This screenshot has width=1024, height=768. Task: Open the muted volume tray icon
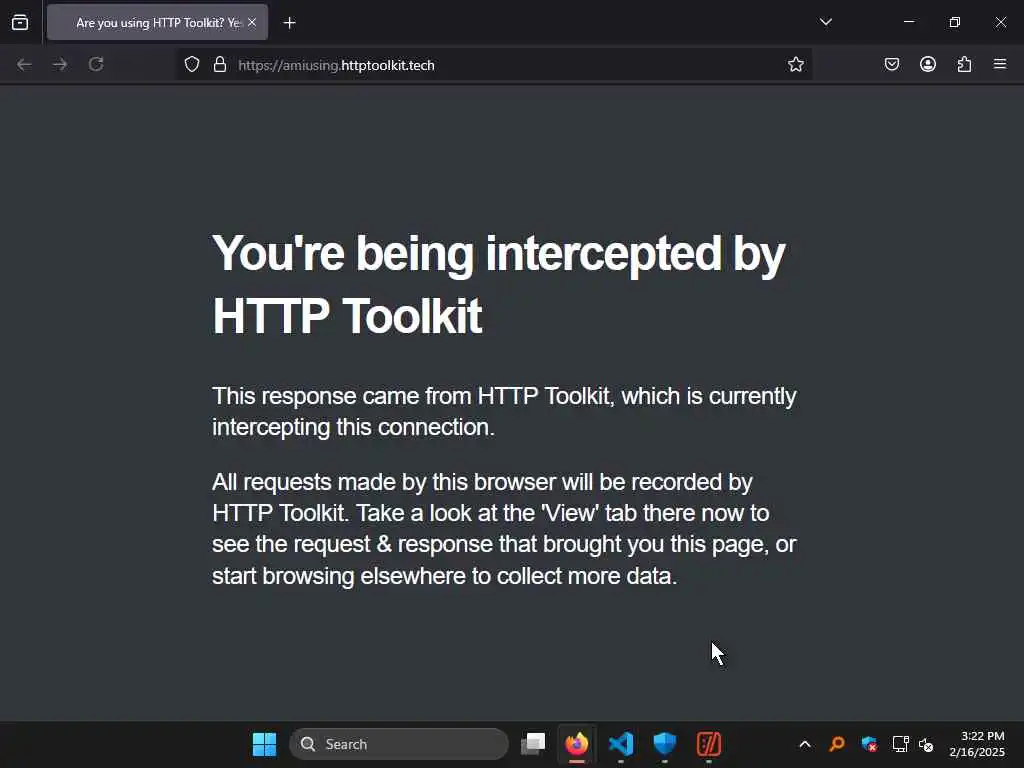coord(925,744)
